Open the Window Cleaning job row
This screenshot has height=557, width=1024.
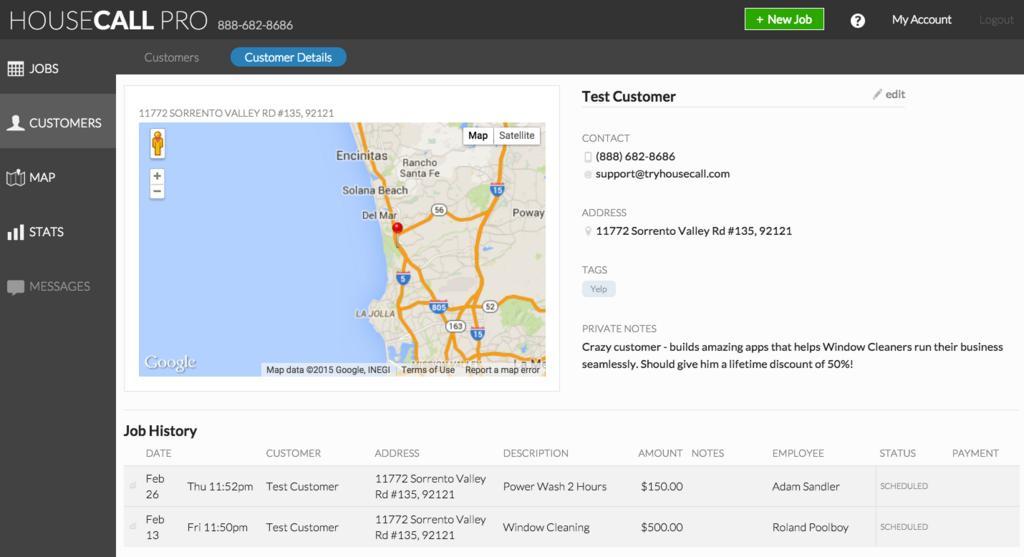pos(571,527)
